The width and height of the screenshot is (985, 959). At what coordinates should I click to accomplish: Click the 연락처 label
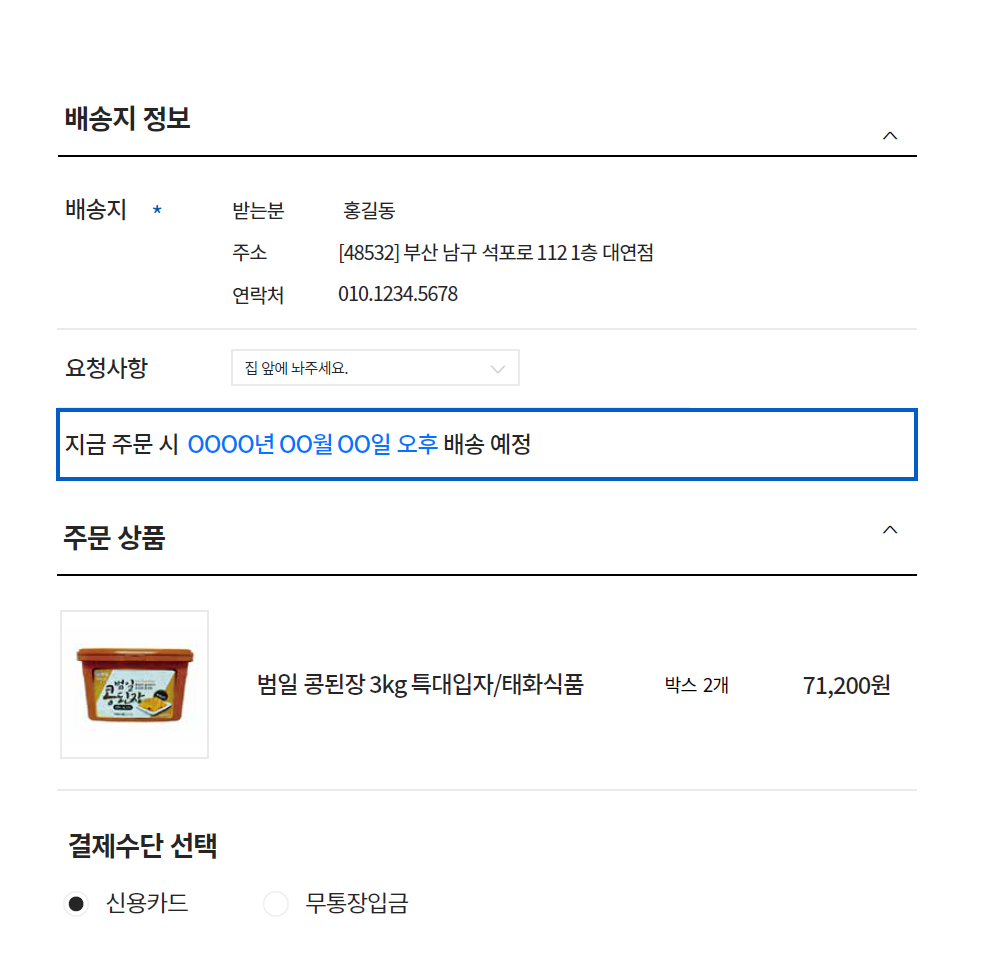click(258, 295)
